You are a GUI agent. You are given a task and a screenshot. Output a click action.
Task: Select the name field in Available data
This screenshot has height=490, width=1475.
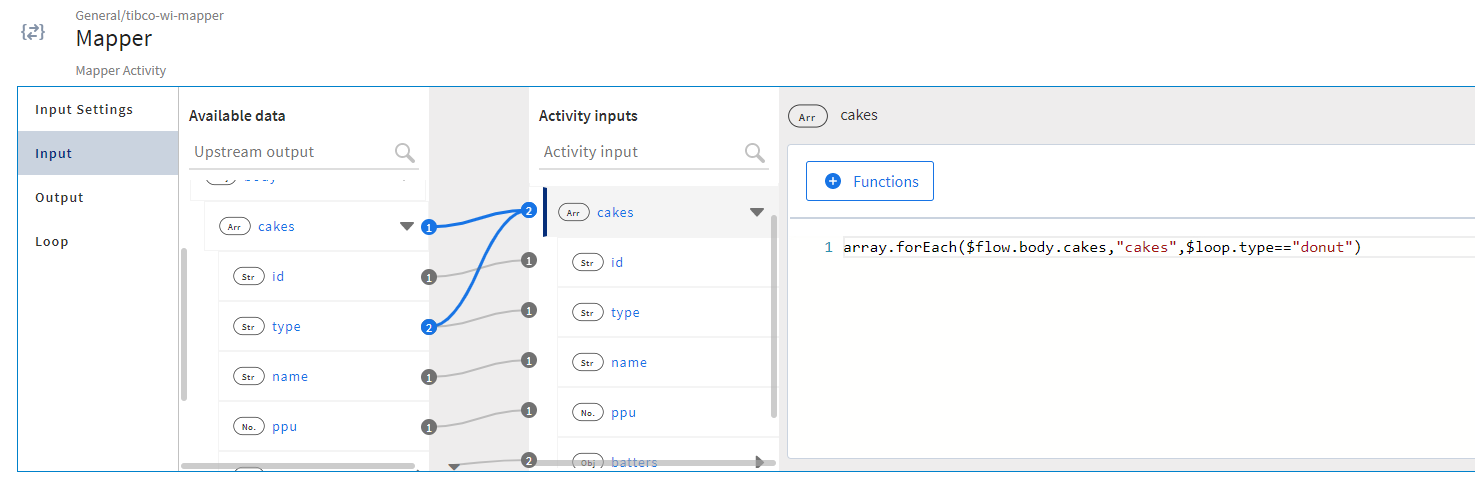pyautogui.click(x=290, y=376)
